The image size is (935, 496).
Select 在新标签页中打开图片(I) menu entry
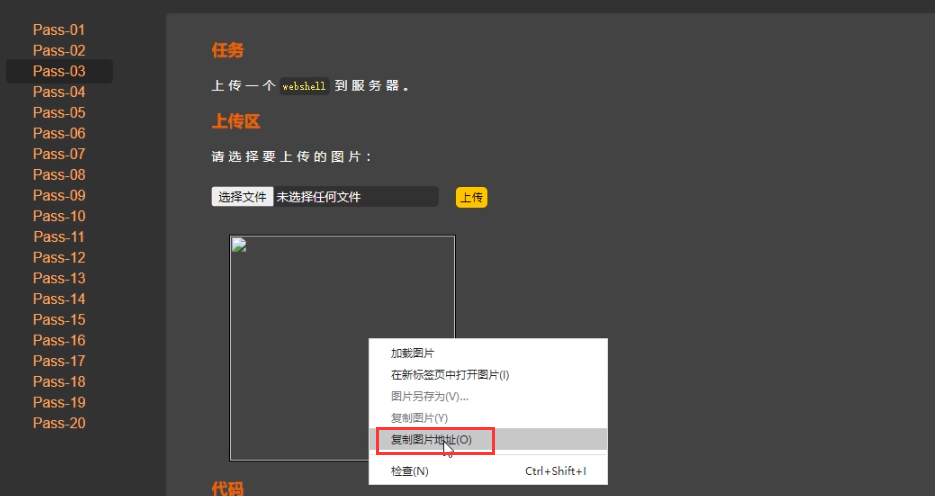[449, 375]
